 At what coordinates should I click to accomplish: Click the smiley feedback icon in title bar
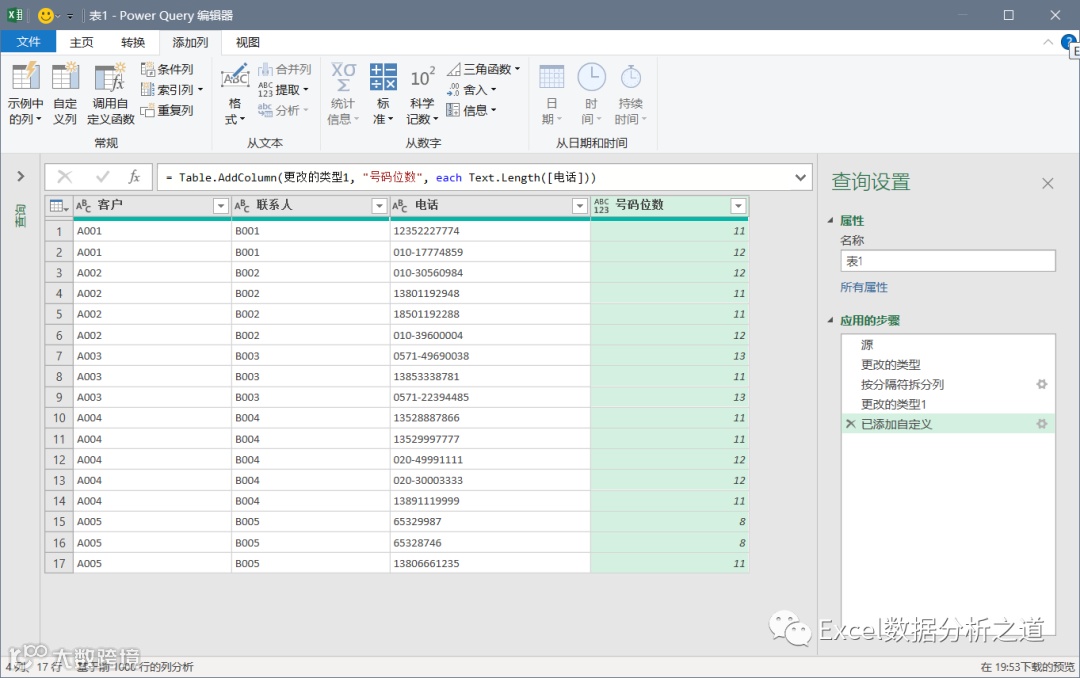coord(45,15)
